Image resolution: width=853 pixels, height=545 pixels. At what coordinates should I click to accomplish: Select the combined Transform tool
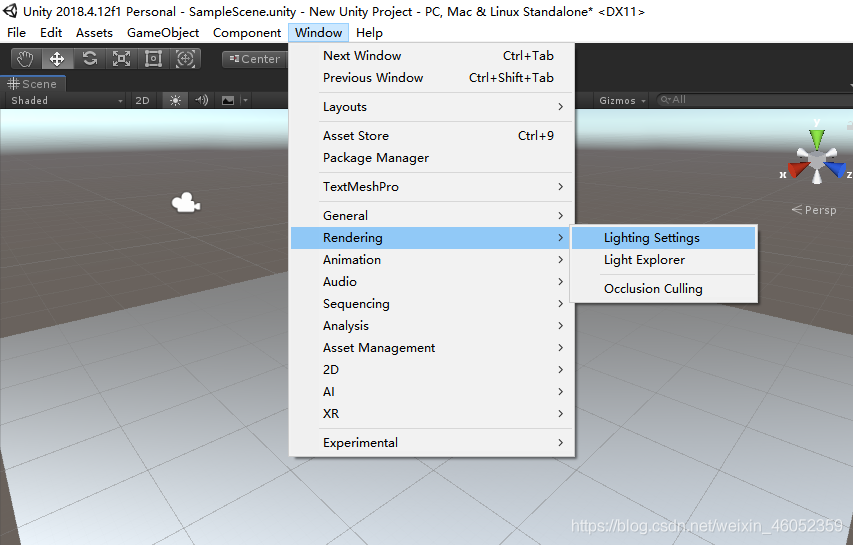point(185,59)
